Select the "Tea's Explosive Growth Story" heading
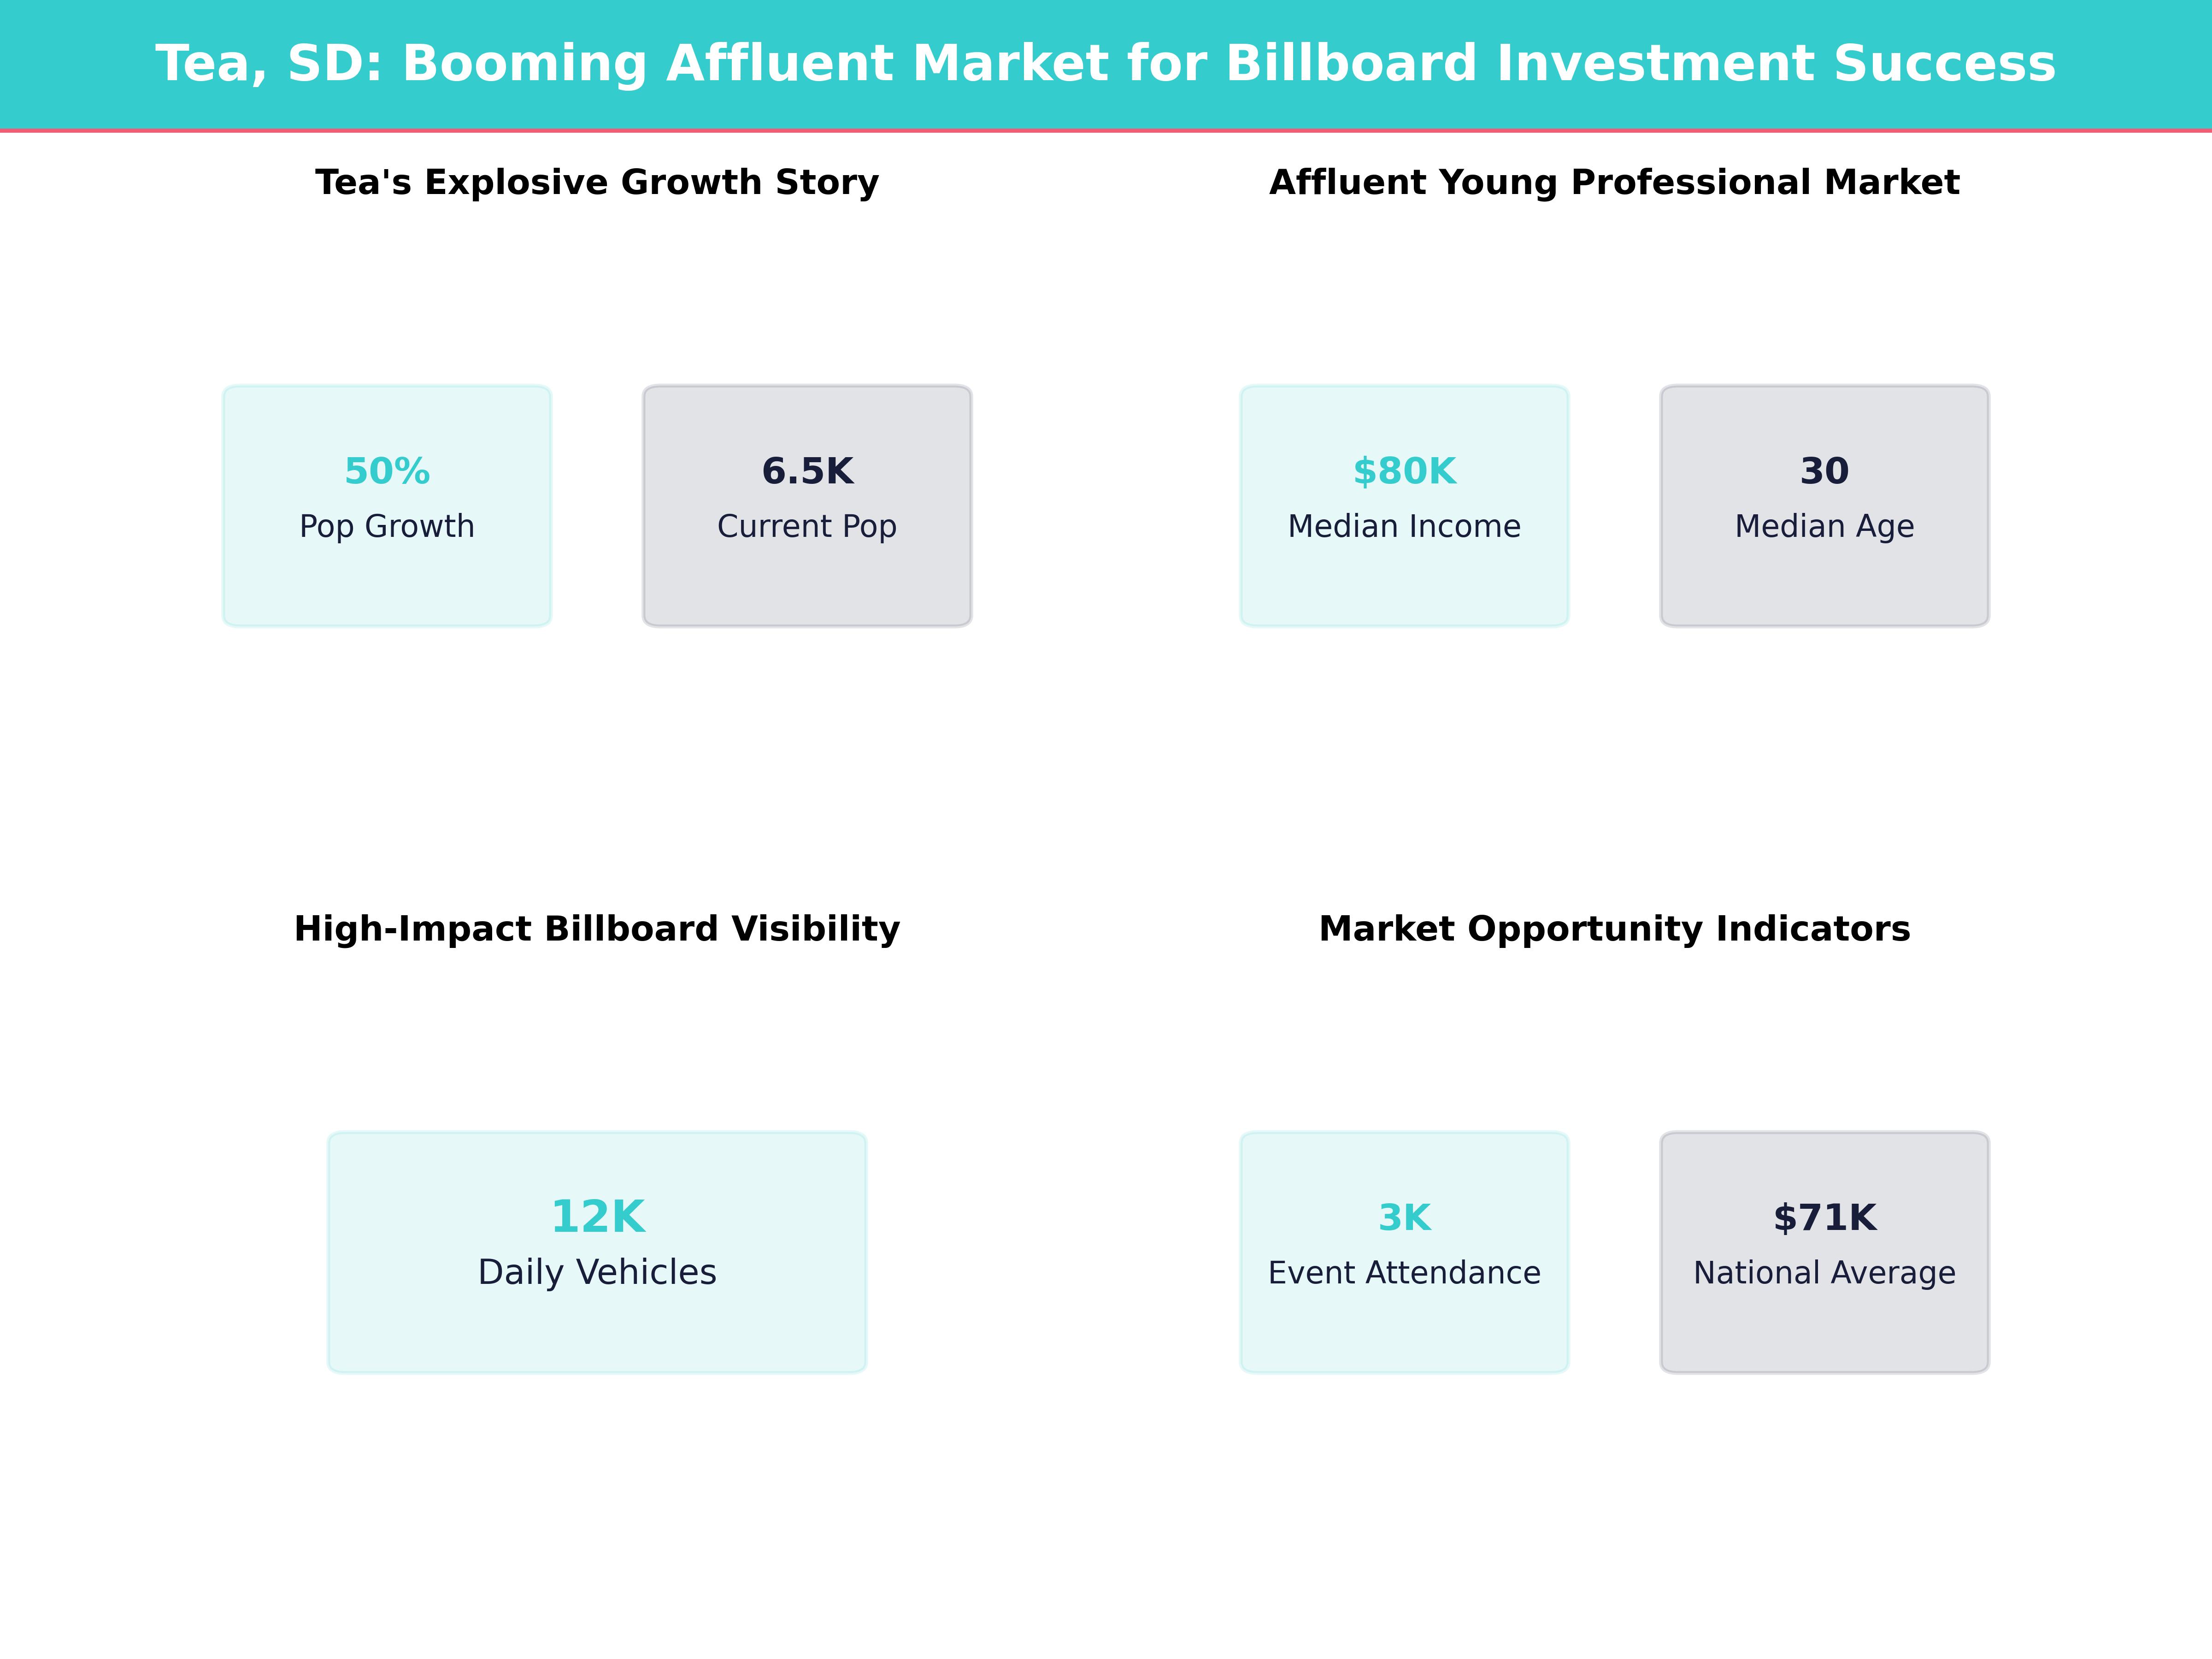Screen dimensions: 2212x1659 pyautogui.click(x=597, y=182)
